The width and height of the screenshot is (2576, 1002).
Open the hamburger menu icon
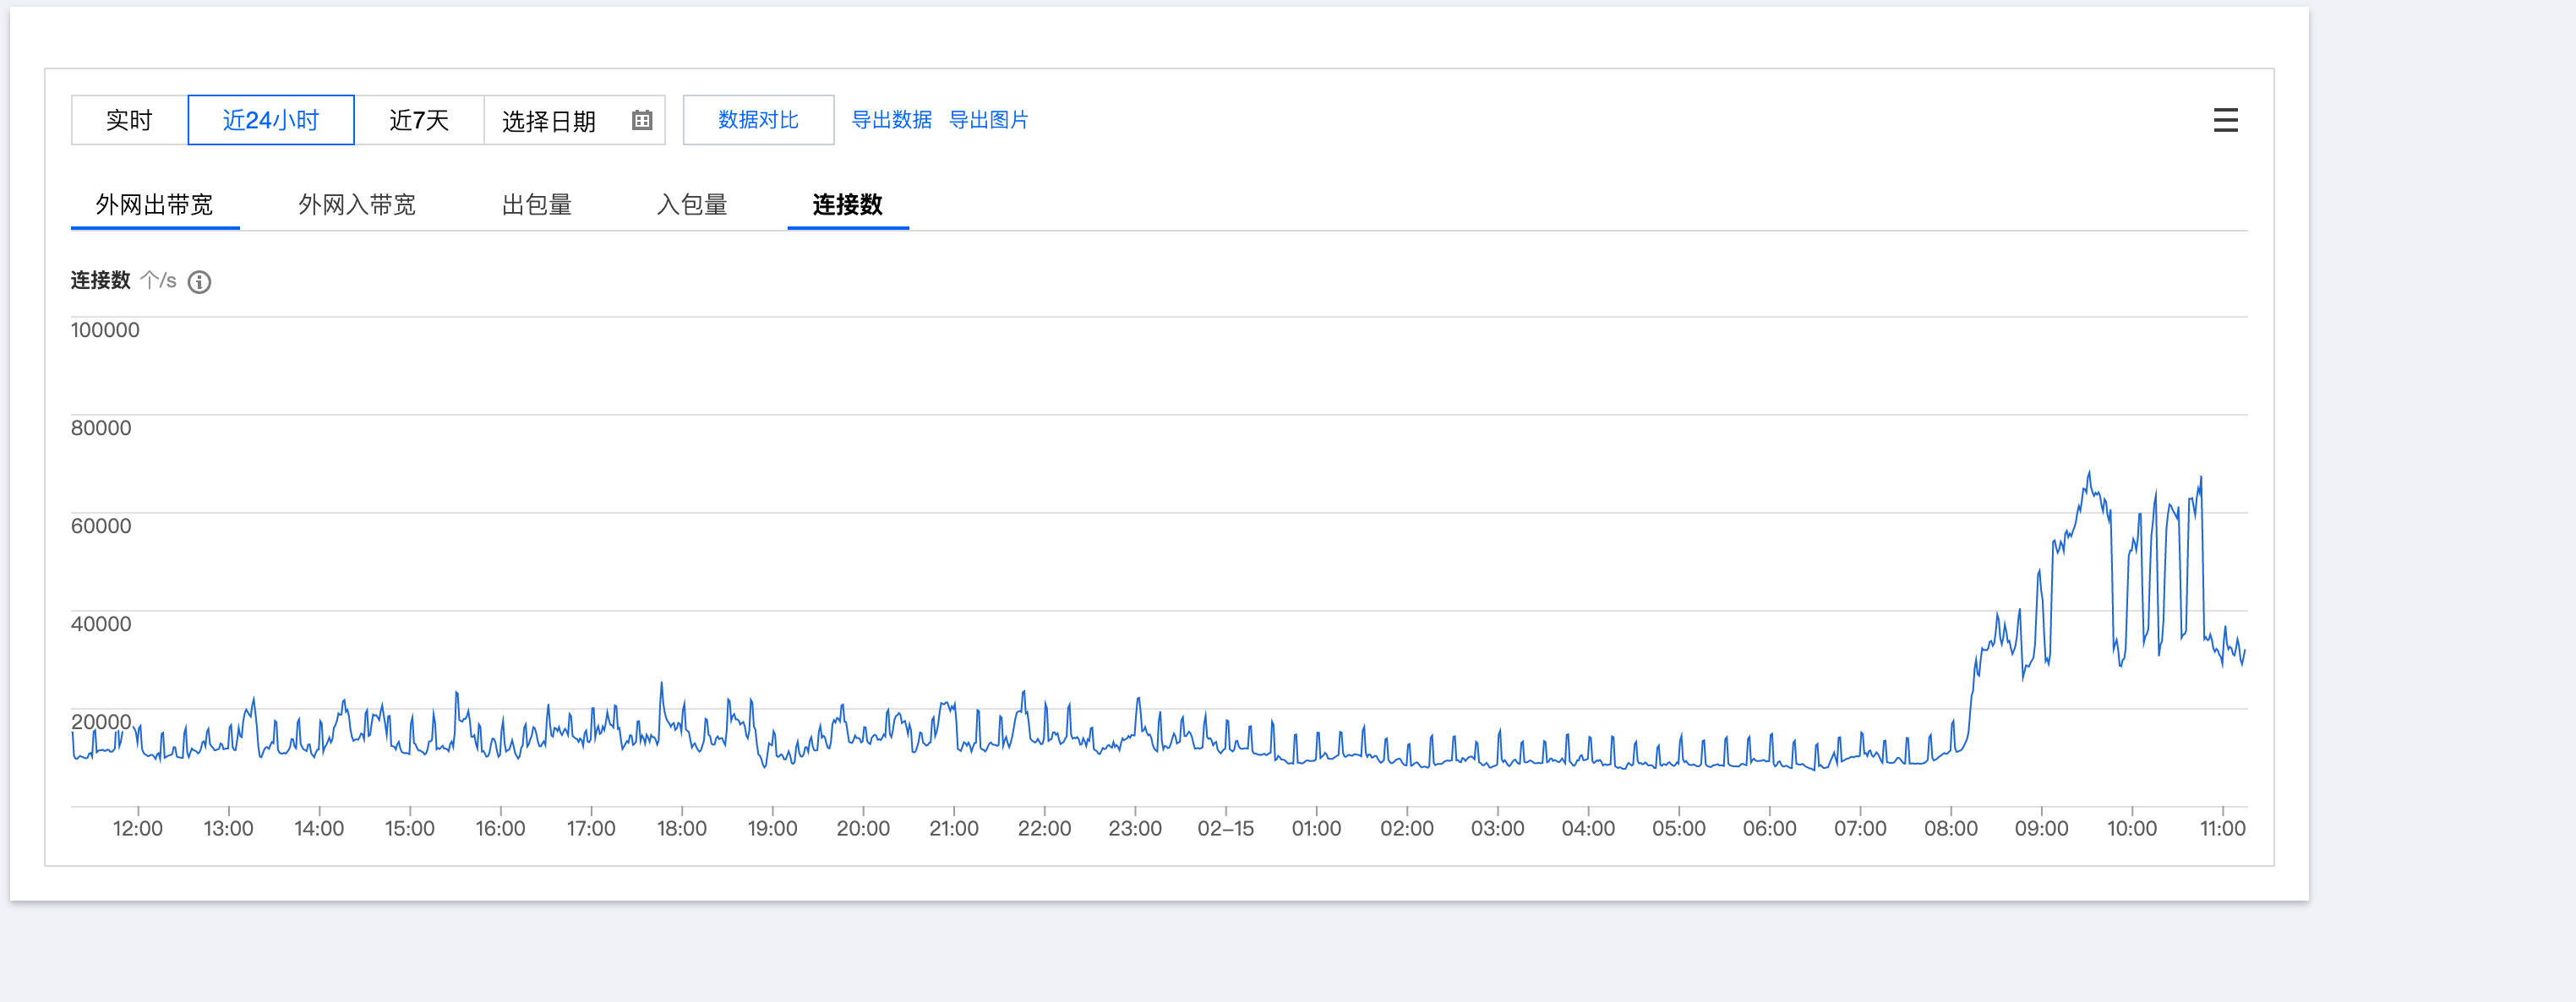[2225, 120]
